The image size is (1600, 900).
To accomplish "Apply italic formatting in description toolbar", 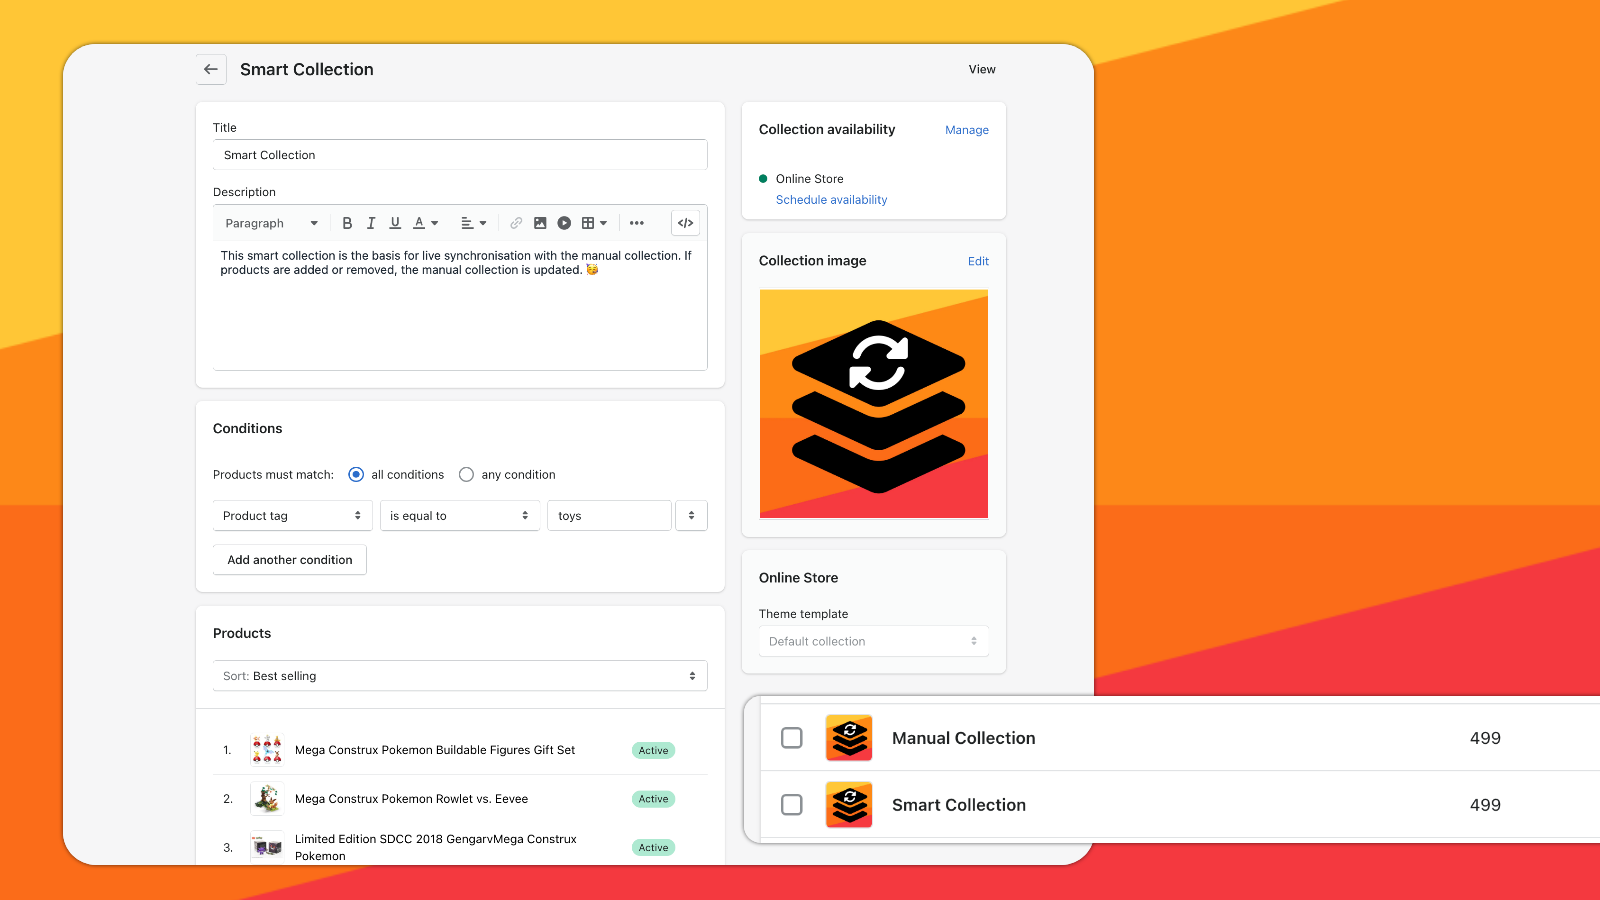I will [371, 223].
